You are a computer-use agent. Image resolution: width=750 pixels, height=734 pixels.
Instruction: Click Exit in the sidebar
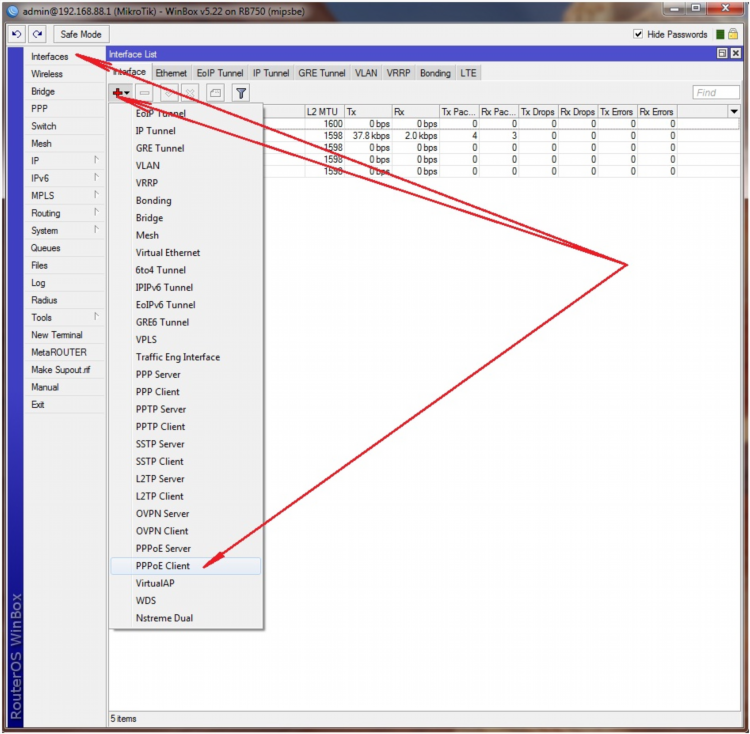coord(64,405)
